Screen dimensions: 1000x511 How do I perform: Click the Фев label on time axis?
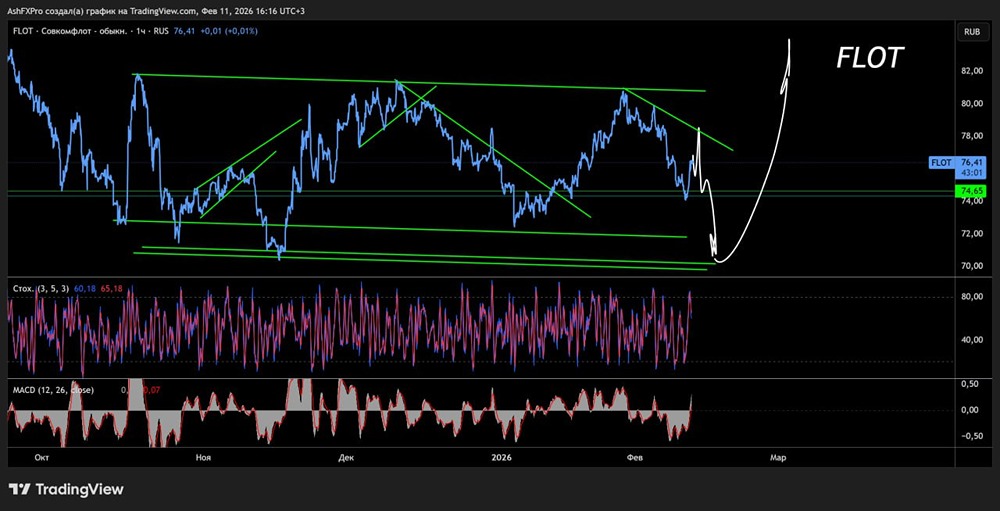tap(635, 457)
